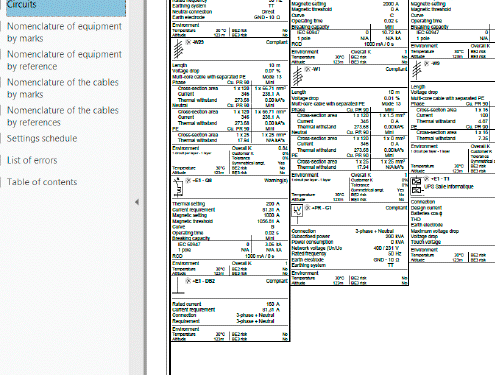Click the UPS symbol beside +E1 - T1
The height and width of the screenshot is (375, 495).
(x=417, y=186)
